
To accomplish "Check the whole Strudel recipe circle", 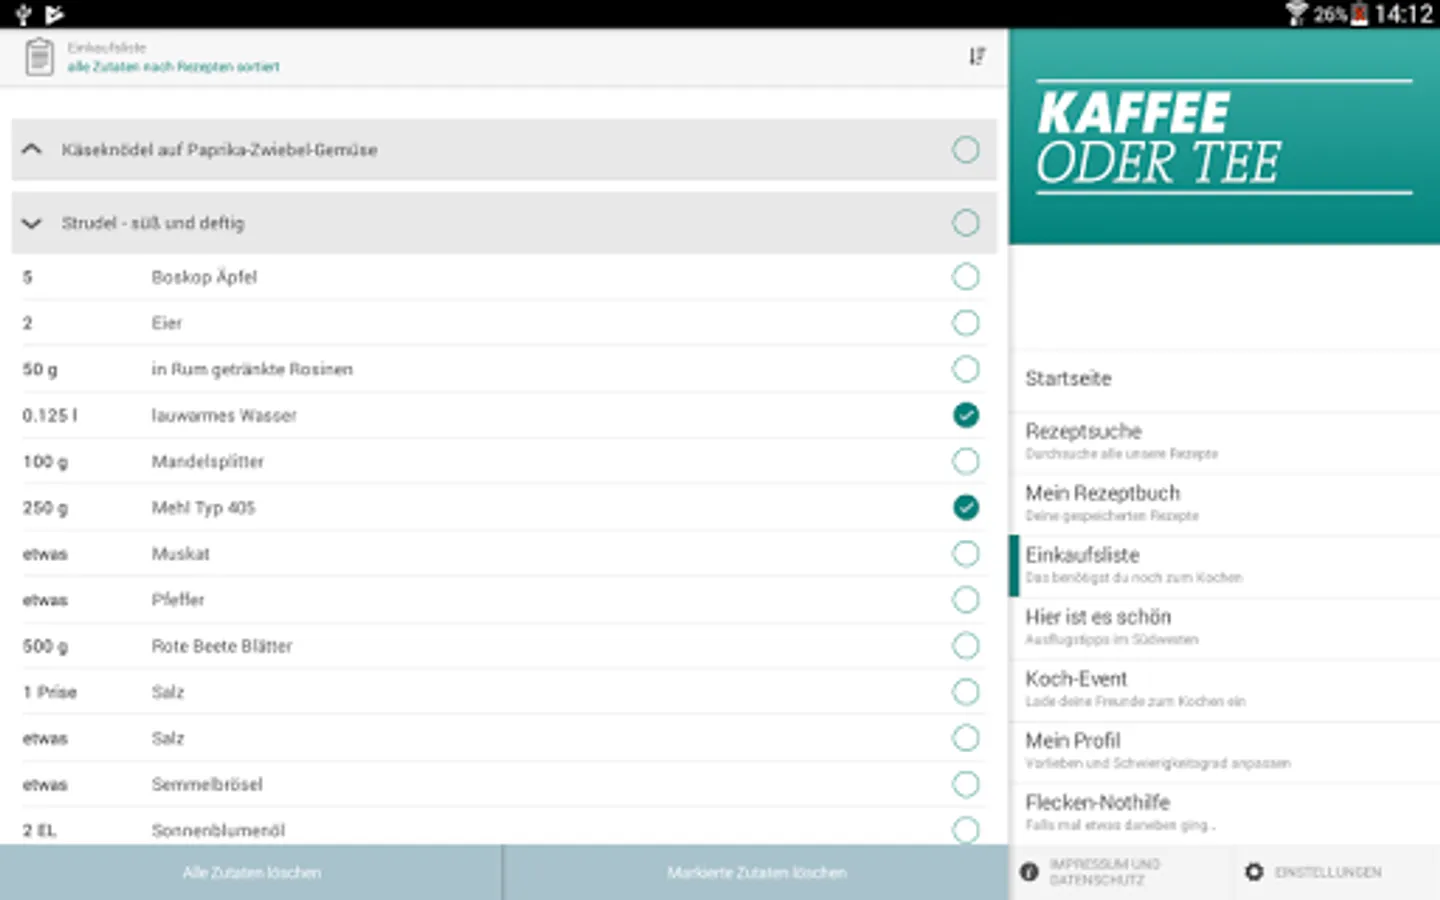I will pyautogui.click(x=966, y=223).
